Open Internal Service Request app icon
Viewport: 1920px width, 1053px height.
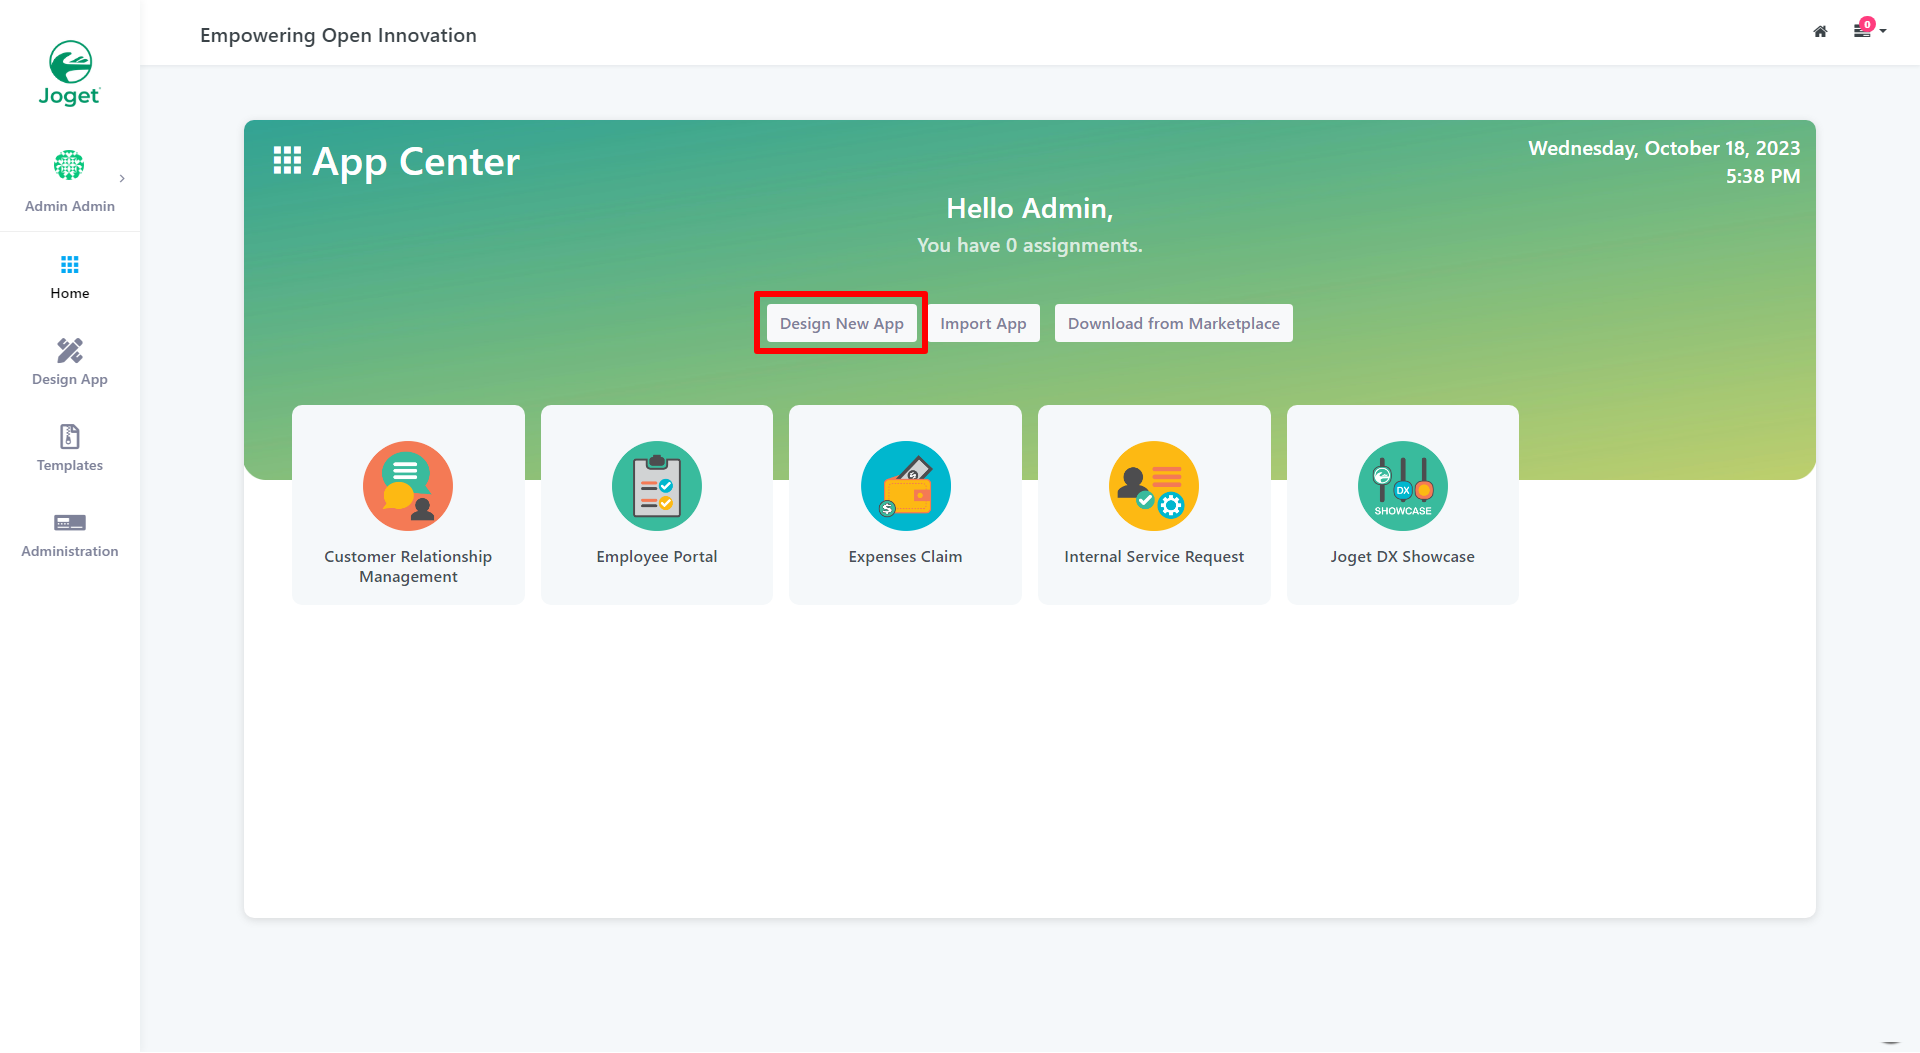coord(1154,486)
